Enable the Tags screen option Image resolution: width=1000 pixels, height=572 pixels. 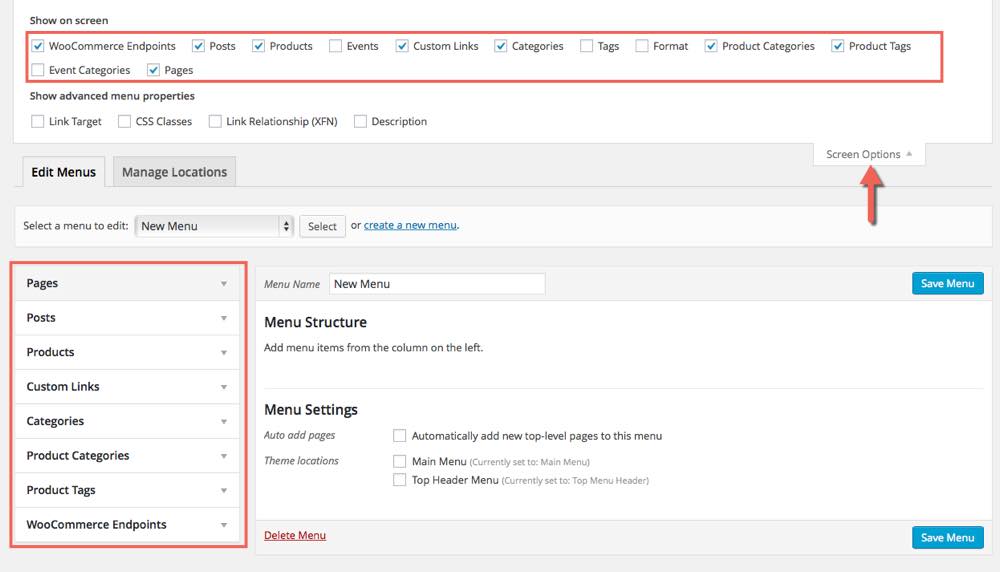(x=586, y=46)
